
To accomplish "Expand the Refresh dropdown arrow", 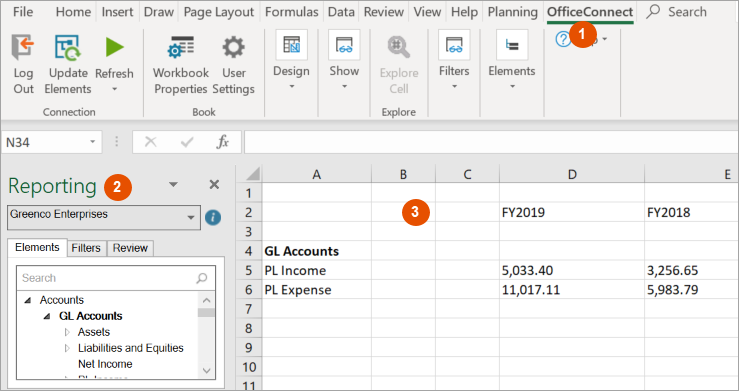I will click(115, 89).
